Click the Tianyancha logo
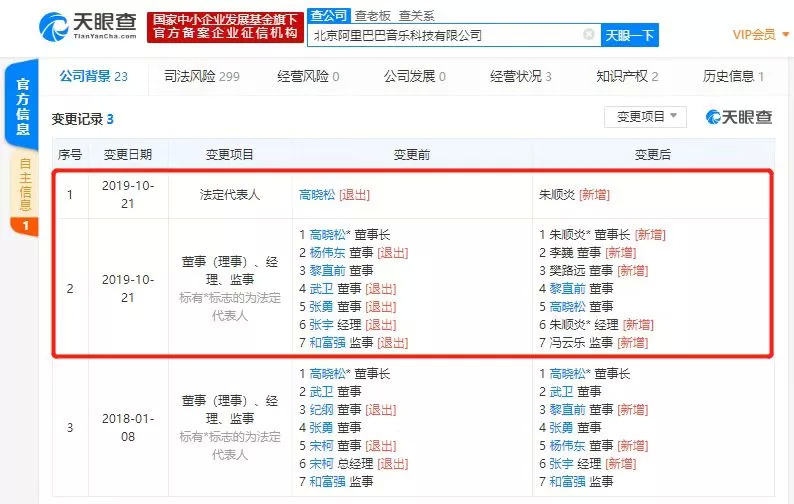Screen dimensions: 794x504 (88, 26)
